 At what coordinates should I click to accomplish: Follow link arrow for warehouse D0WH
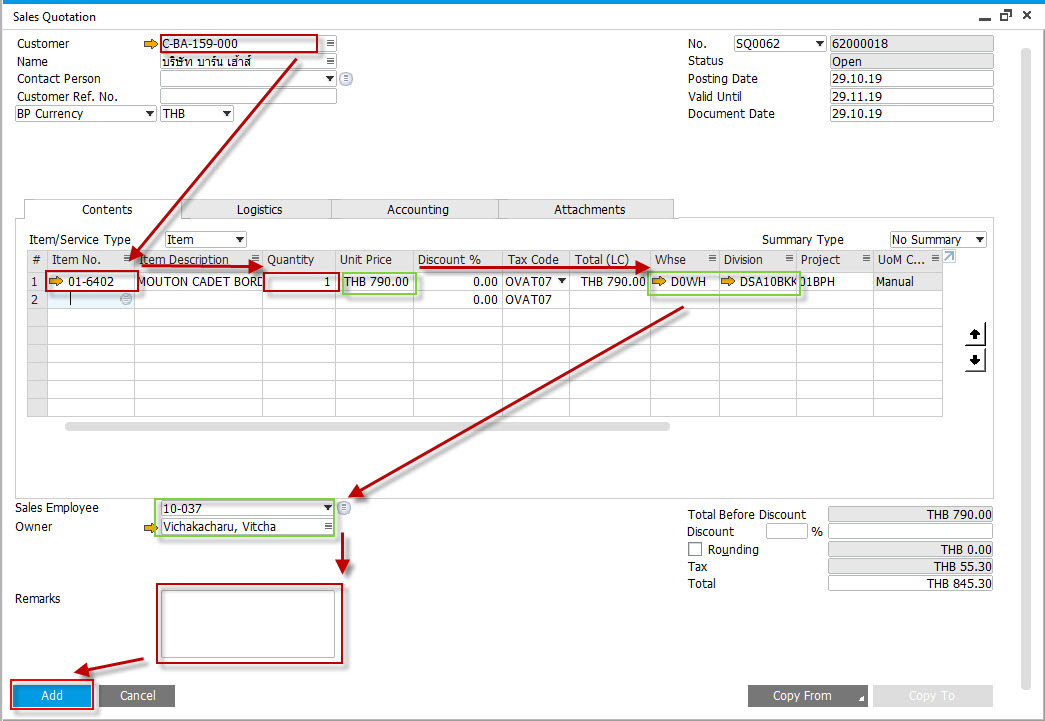click(659, 281)
